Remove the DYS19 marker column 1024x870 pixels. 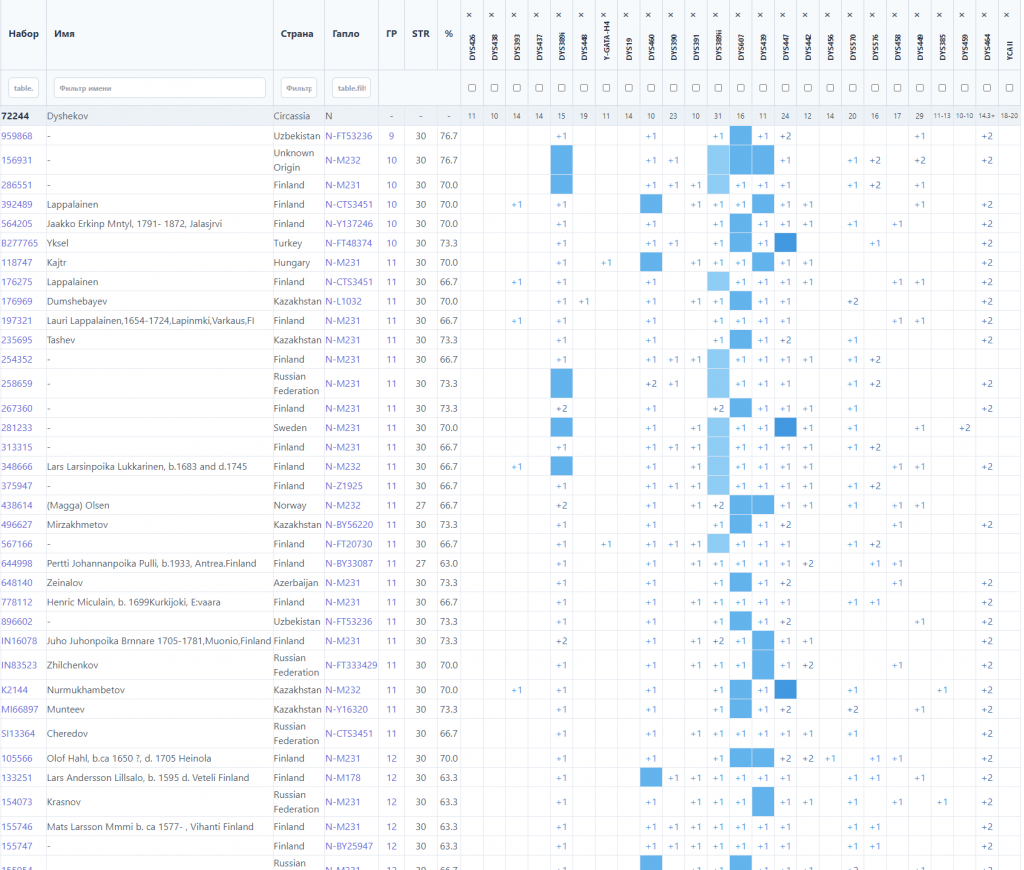pos(628,16)
